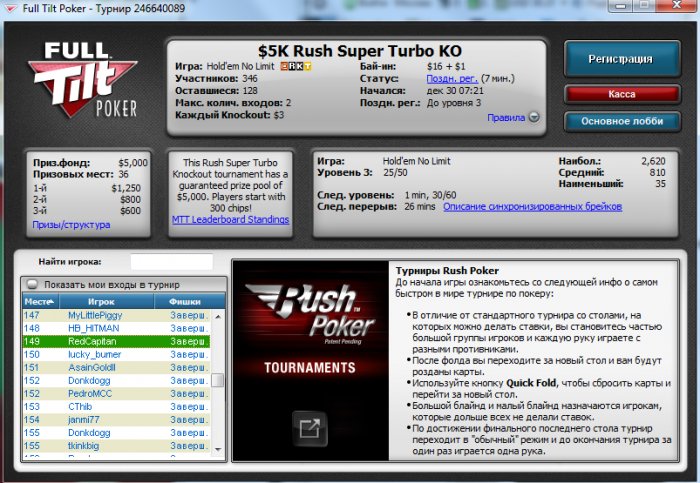Image resolution: width=700 pixels, height=483 pixels.
Task: Click the Поздн. рег. status link
Action: pyautogui.click(x=452, y=79)
